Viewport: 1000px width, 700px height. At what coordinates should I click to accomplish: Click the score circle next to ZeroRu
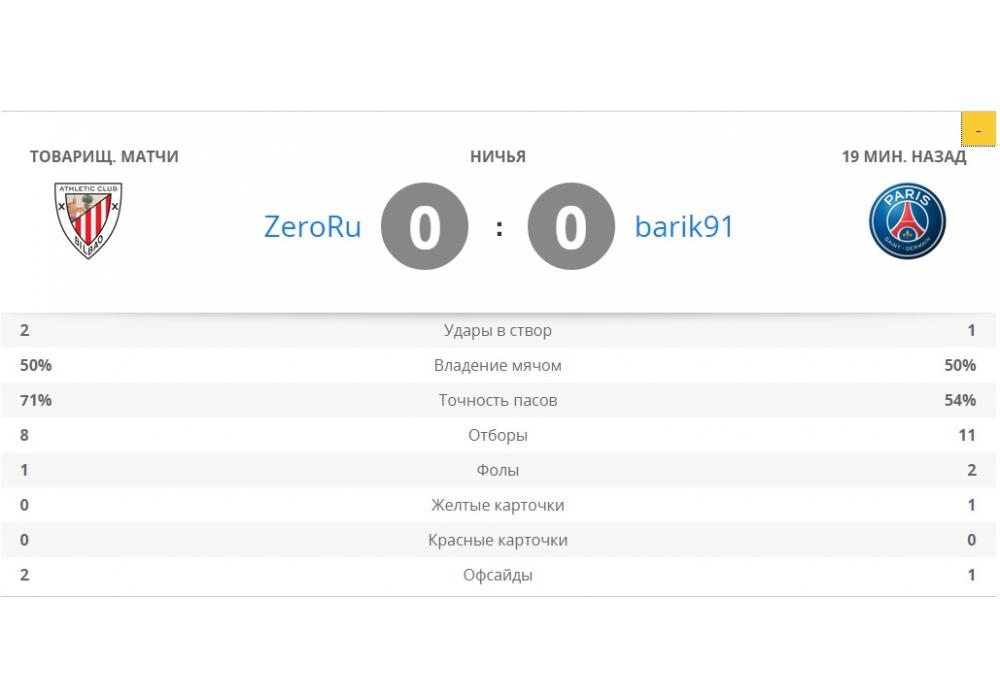[x=425, y=227]
